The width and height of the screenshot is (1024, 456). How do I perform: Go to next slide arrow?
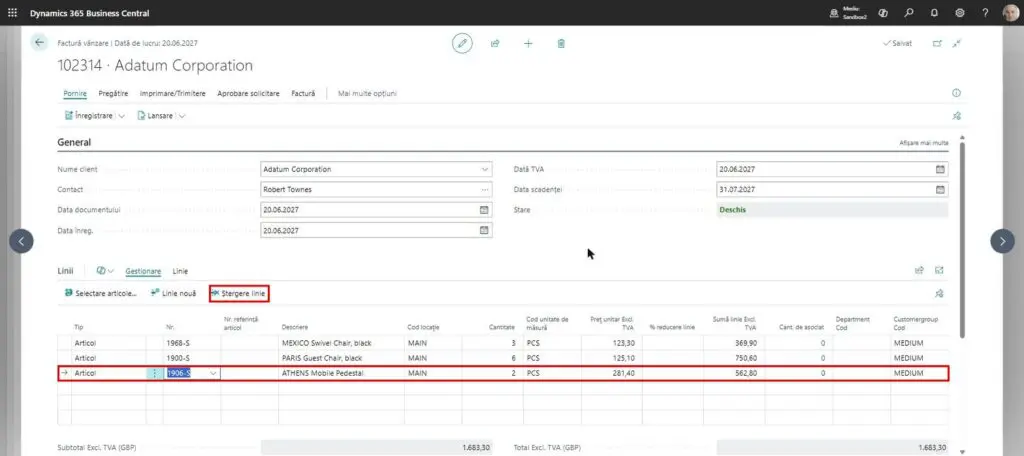click(x=1002, y=241)
